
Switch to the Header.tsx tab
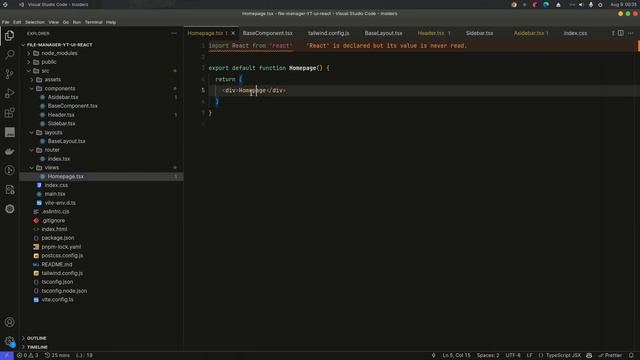(x=434, y=33)
